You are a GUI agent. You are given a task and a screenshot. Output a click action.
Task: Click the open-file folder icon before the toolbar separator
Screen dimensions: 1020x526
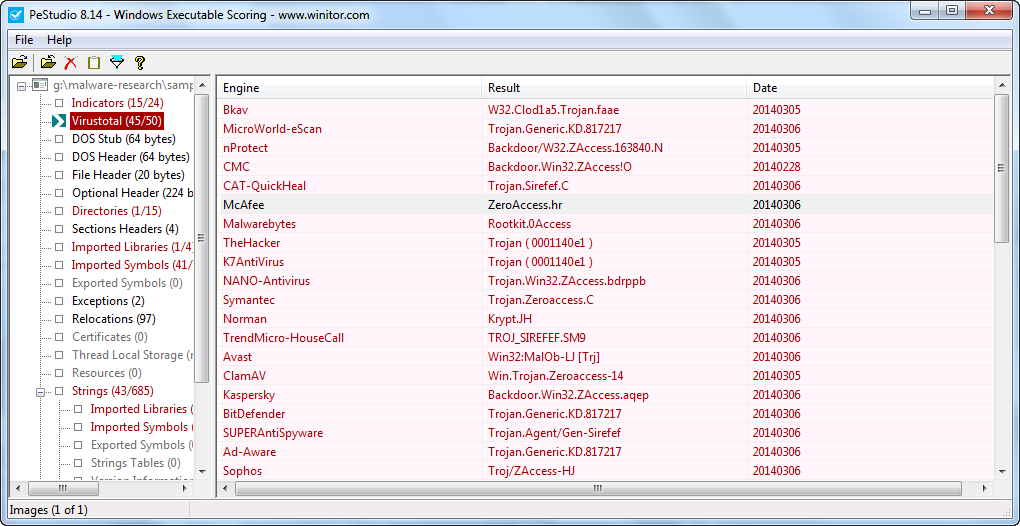point(20,62)
